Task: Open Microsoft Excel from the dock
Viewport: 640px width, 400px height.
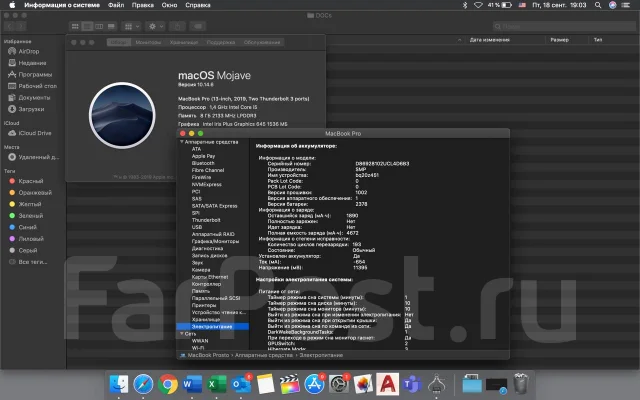Action: [x=217, y=384]
